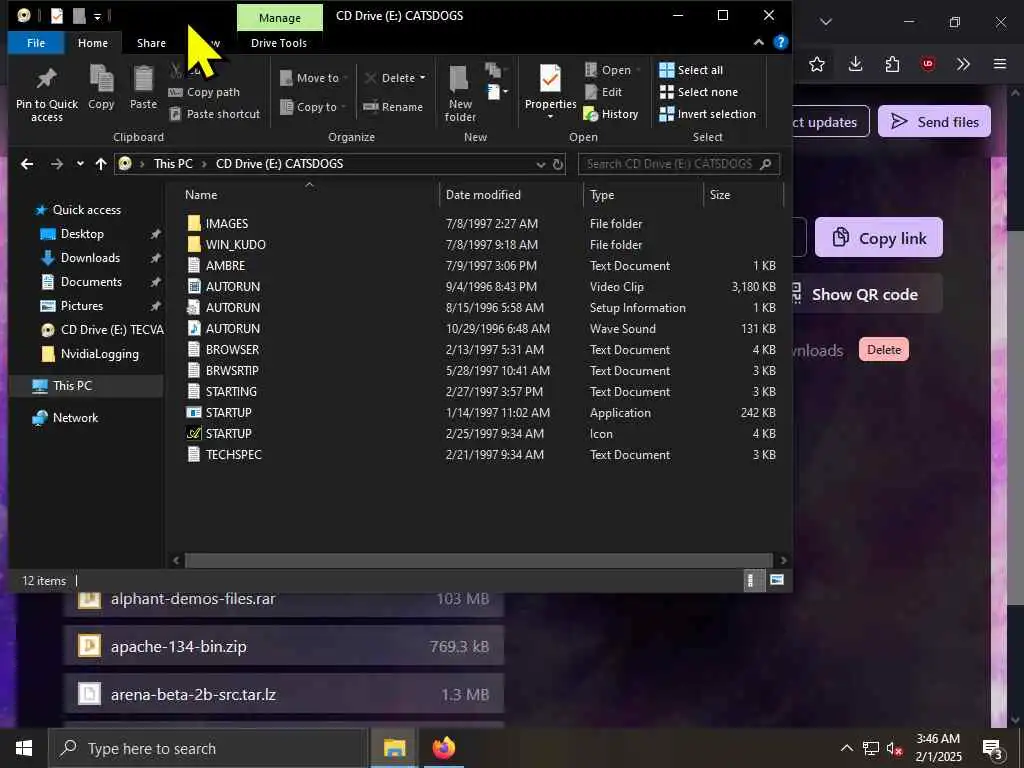Sort by Date modified column header

click(x=483, y=195)
